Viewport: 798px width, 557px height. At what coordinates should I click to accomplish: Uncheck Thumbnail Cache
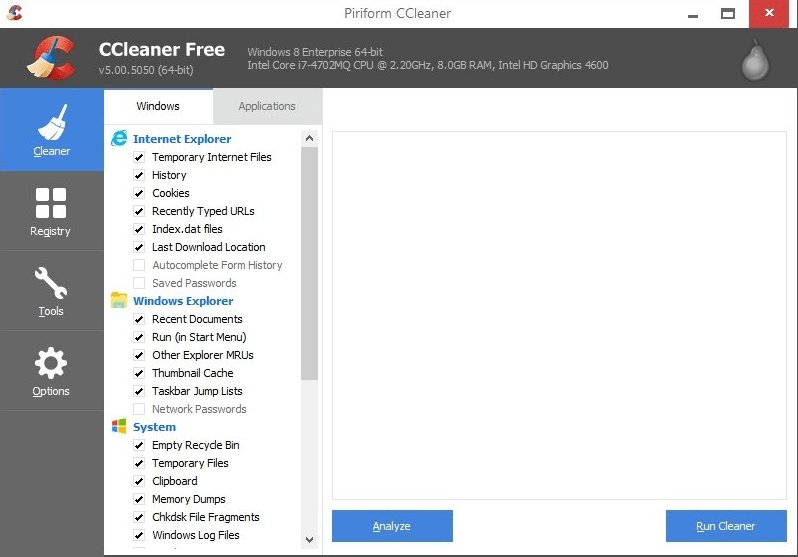[x=139, y=373]
